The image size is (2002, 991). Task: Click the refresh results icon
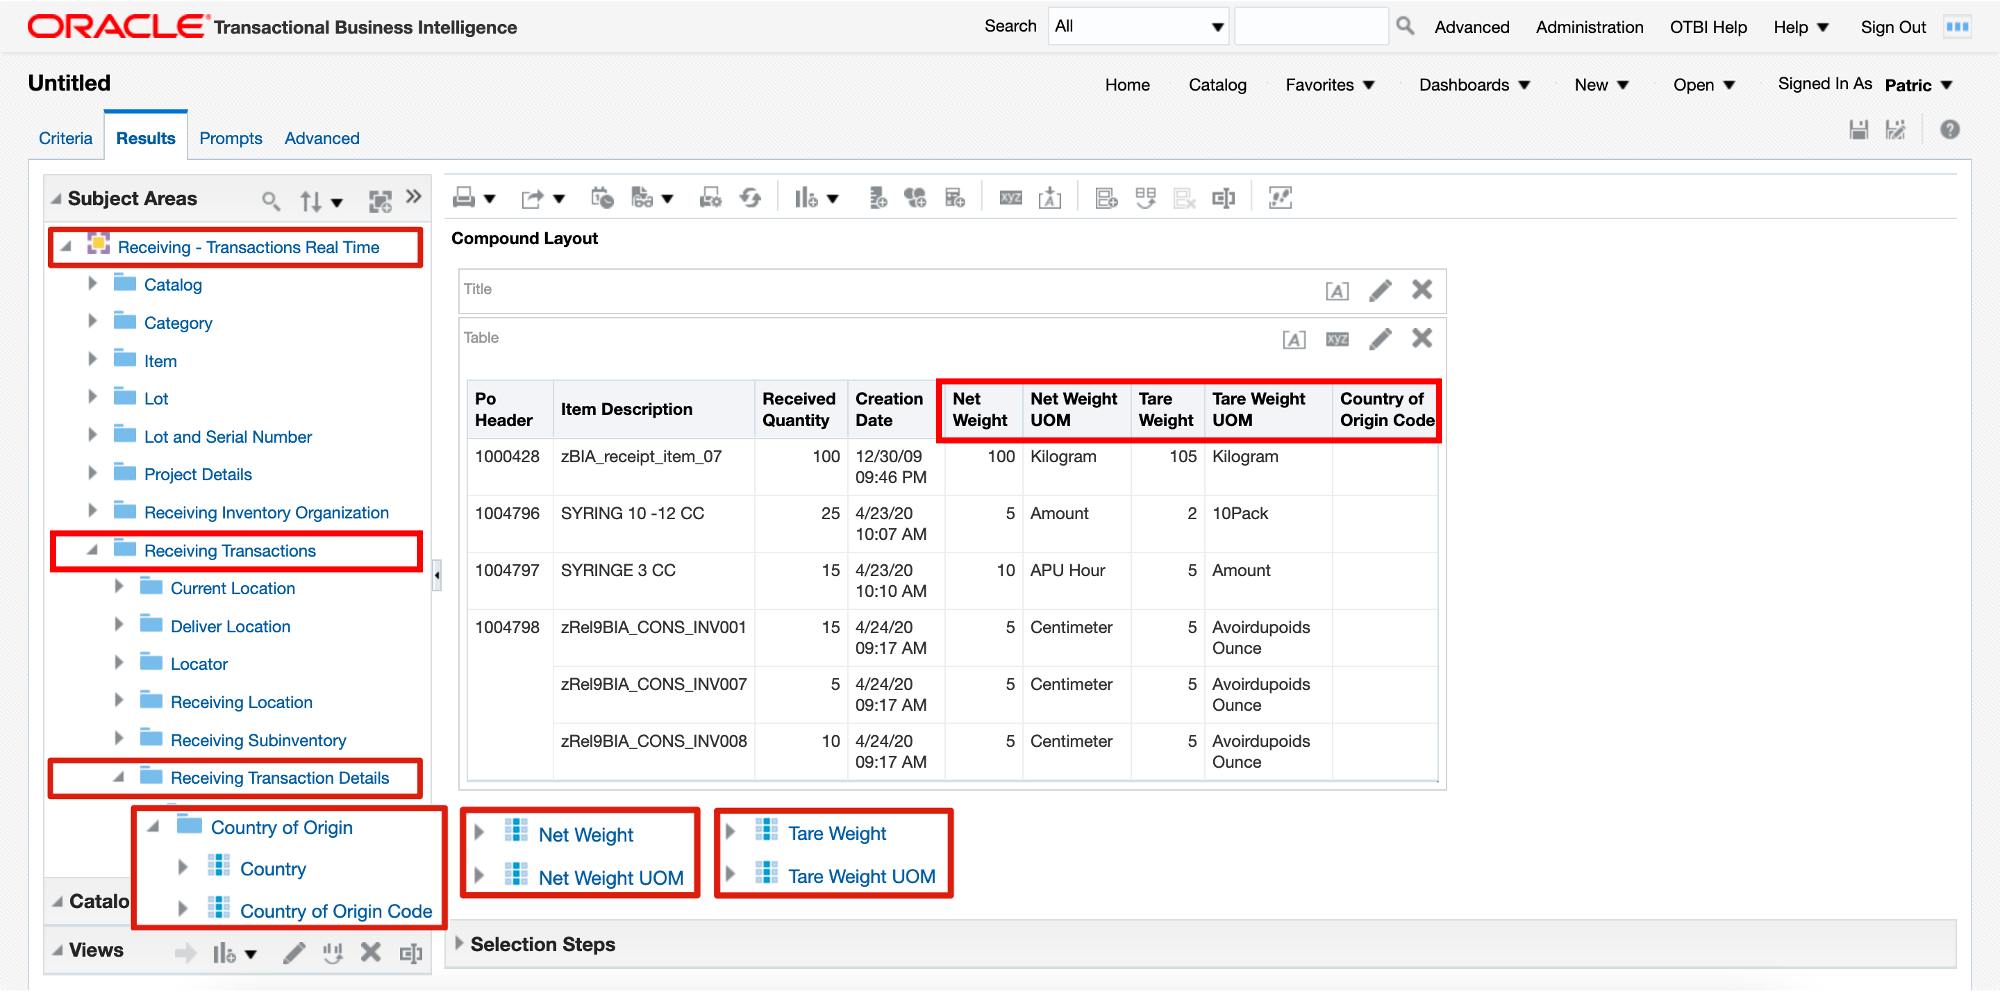[x=750, y=198]
